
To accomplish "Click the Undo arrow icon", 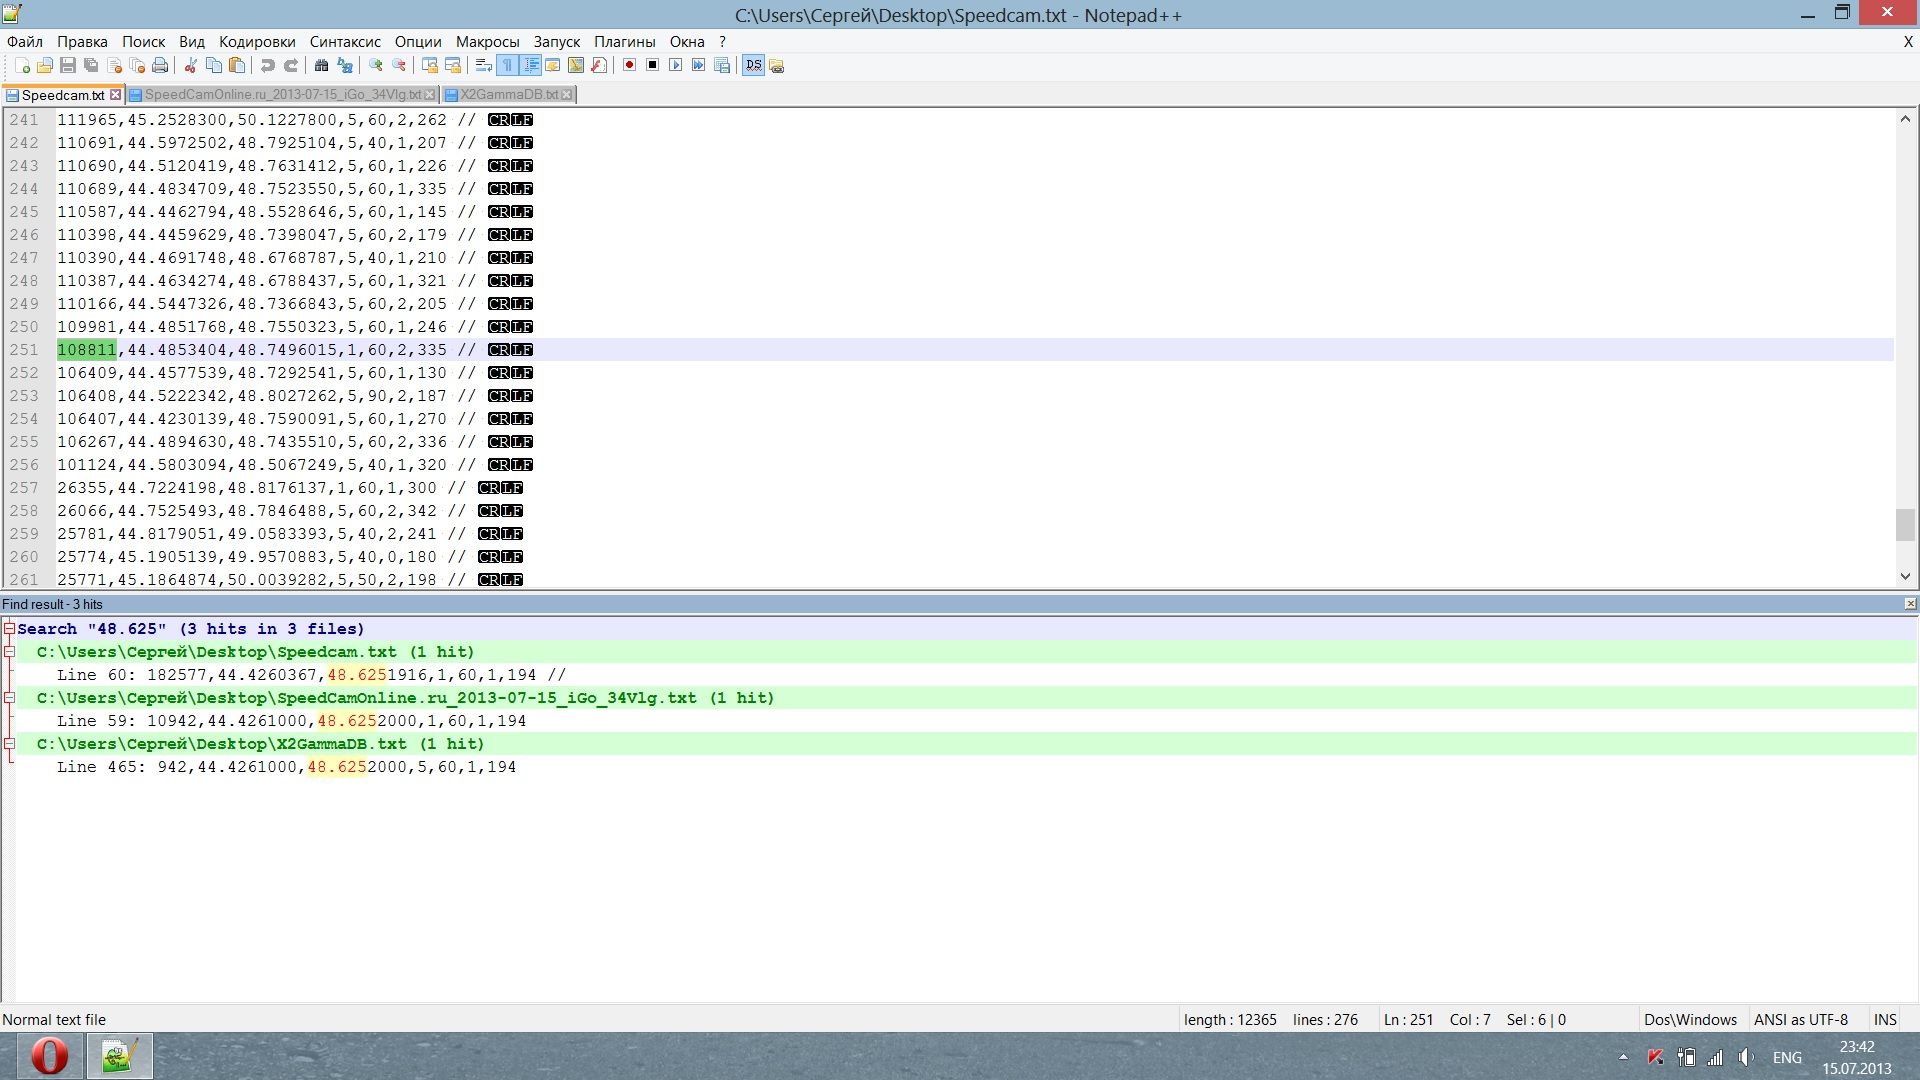I will point(267,66).
